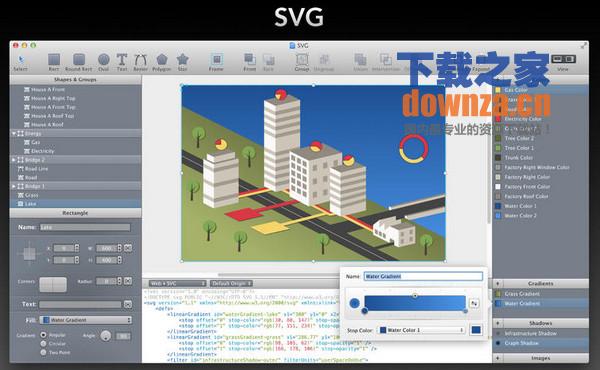Click the gradient midpoint handle

point(415,295)
